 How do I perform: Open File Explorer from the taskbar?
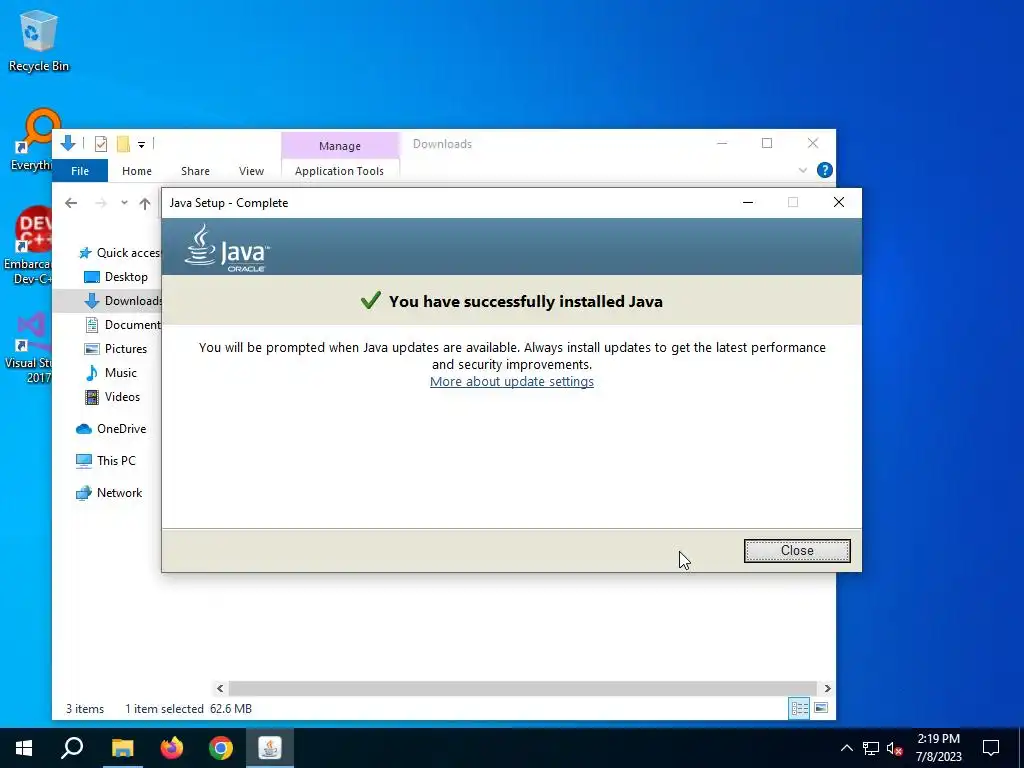point(122,748)
